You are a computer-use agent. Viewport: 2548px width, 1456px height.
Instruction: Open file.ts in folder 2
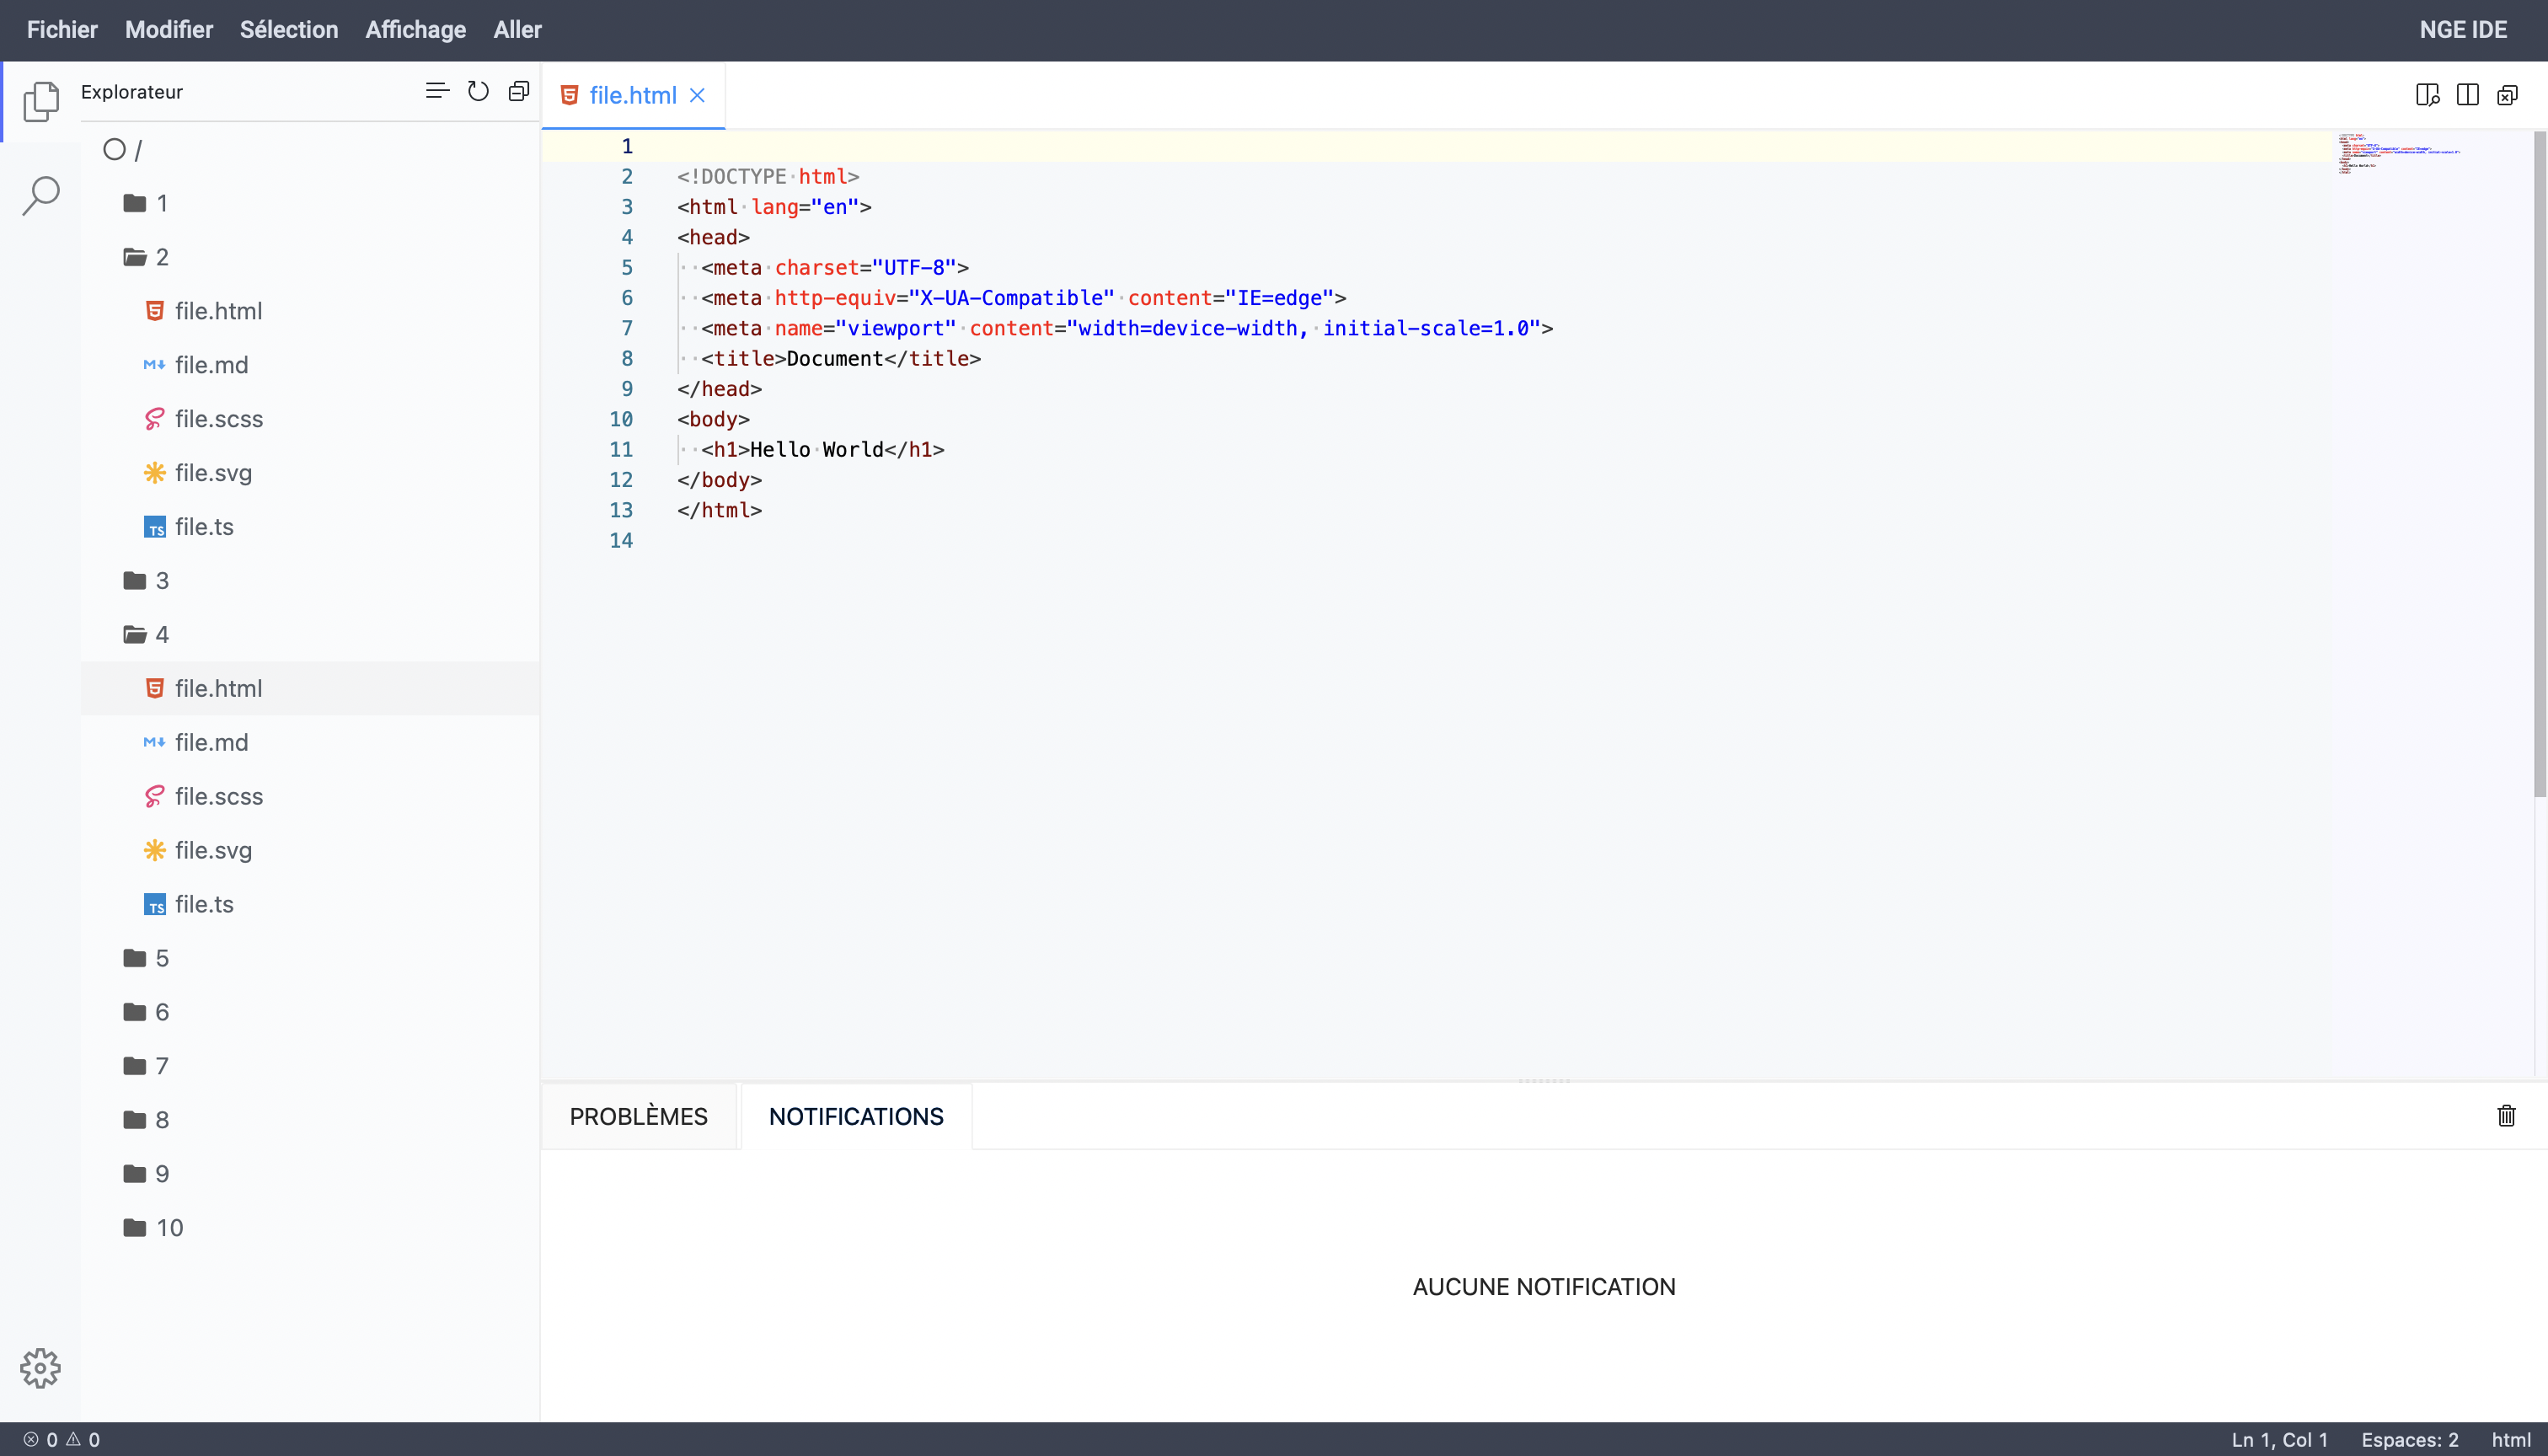(310, 527)
